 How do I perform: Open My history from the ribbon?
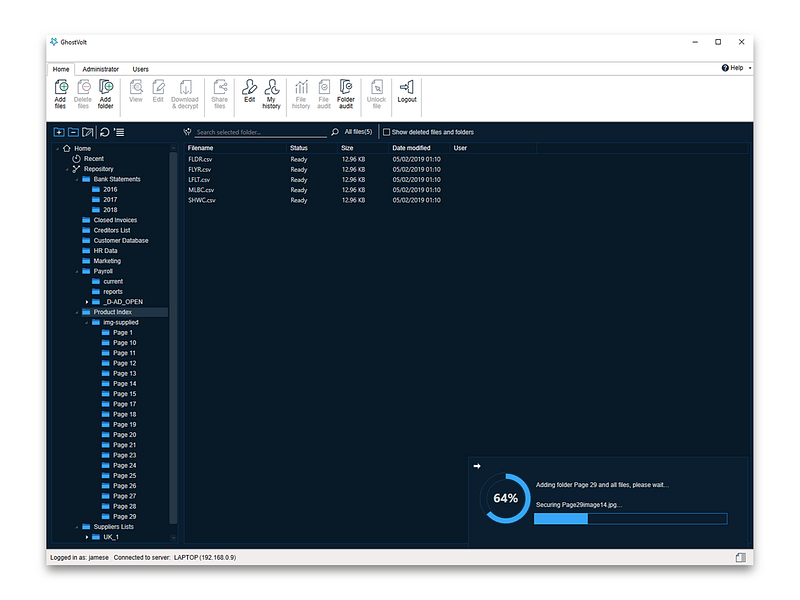(x=271, y=94)
